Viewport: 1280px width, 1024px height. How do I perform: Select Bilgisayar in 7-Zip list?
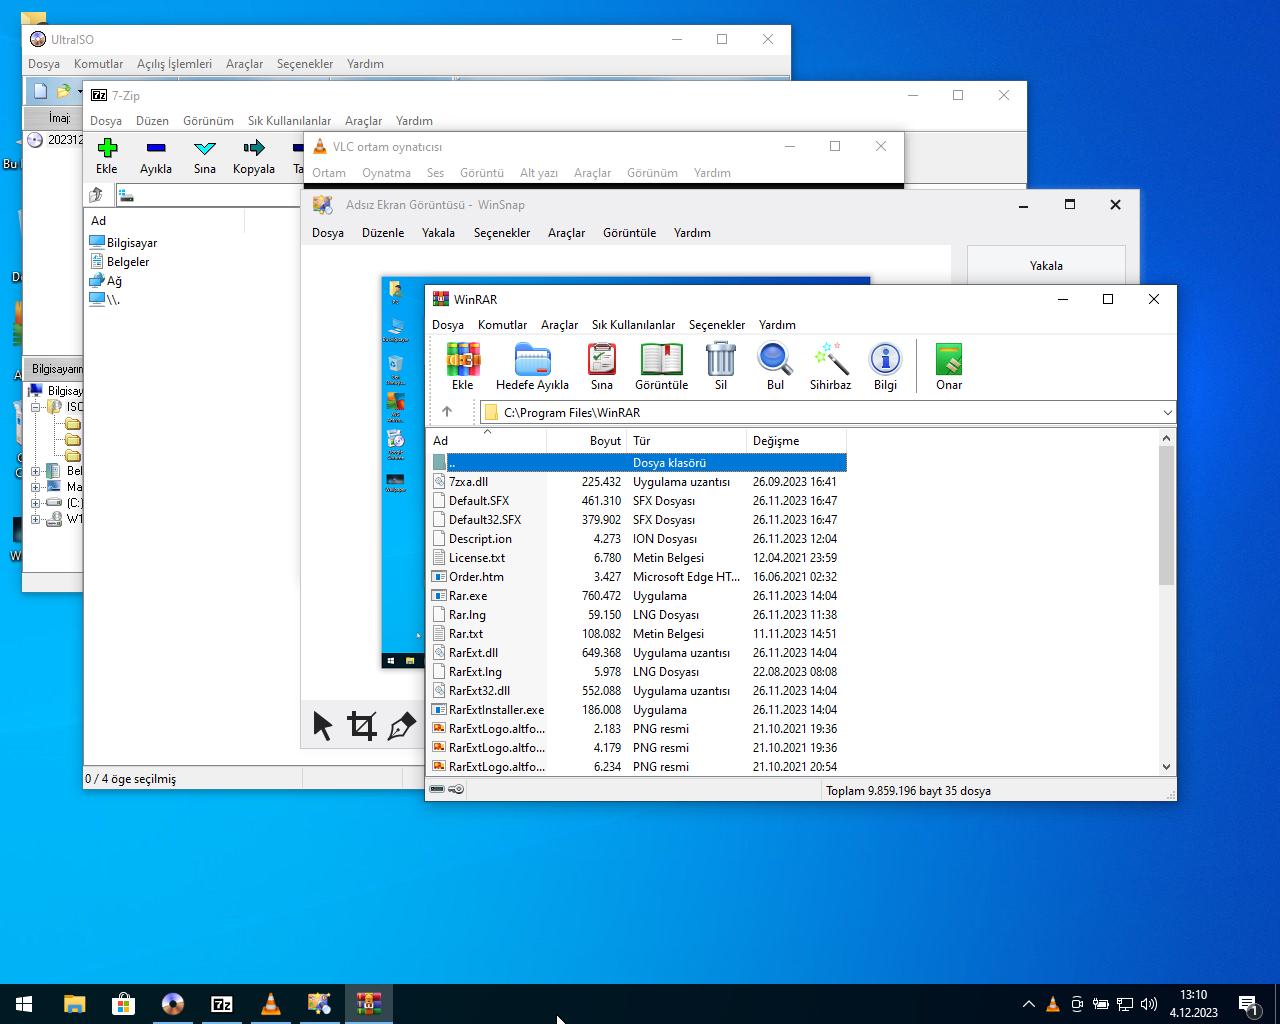(123, 243)
